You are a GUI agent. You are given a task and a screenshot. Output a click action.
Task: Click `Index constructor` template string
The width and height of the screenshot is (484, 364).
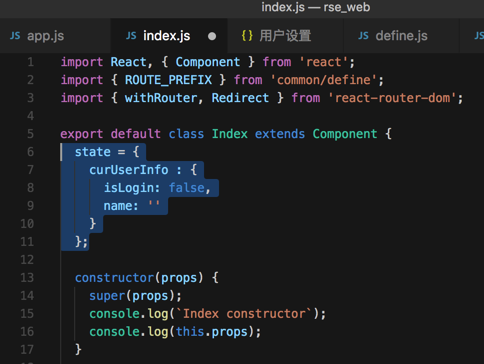pos(244,314)
